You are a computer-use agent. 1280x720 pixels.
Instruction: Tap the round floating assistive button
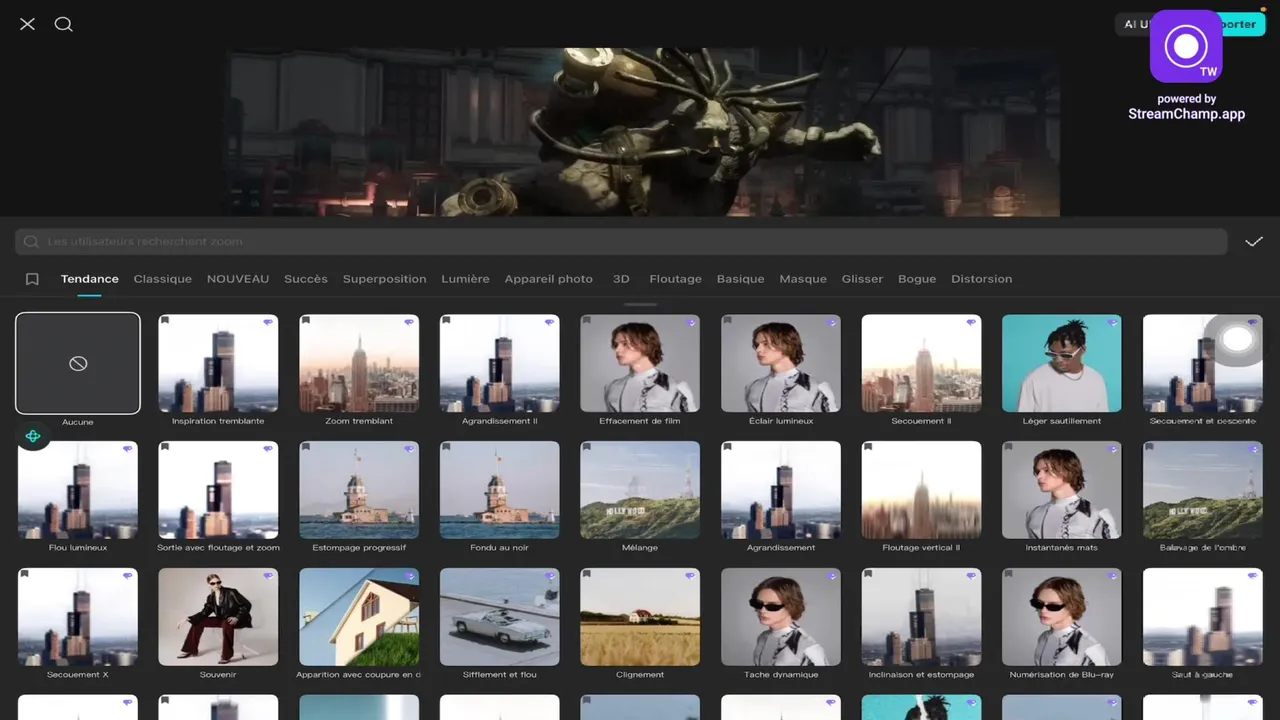[x=1237, y=340]
